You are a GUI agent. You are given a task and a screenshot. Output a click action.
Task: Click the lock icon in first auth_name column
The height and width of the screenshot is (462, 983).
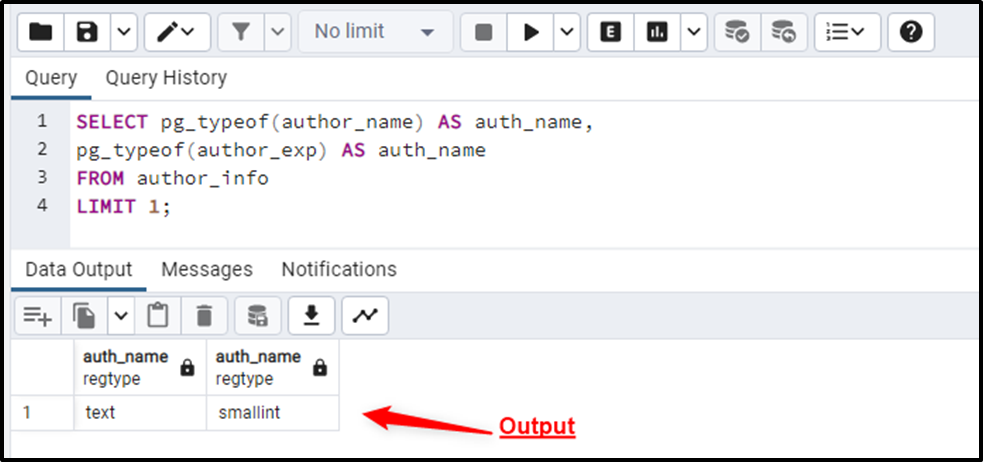click(187, 368)
